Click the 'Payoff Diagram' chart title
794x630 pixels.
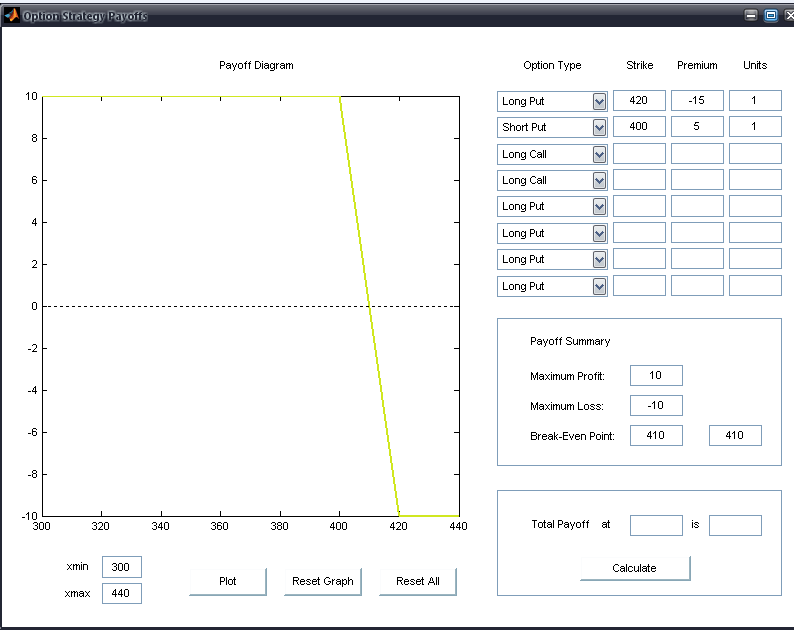click(x=256, y=65)
